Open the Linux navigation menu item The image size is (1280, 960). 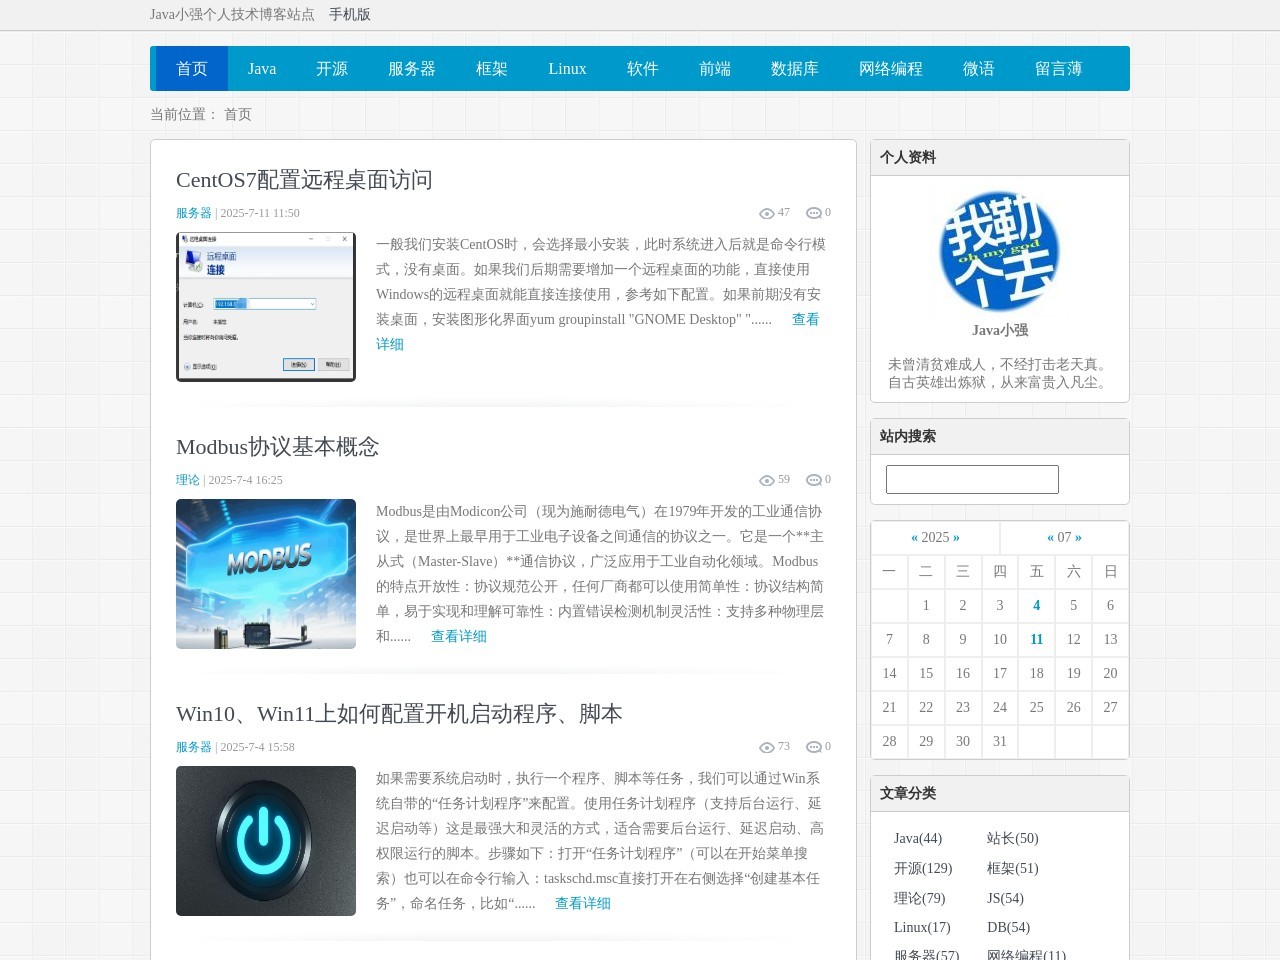coord(567,69)
